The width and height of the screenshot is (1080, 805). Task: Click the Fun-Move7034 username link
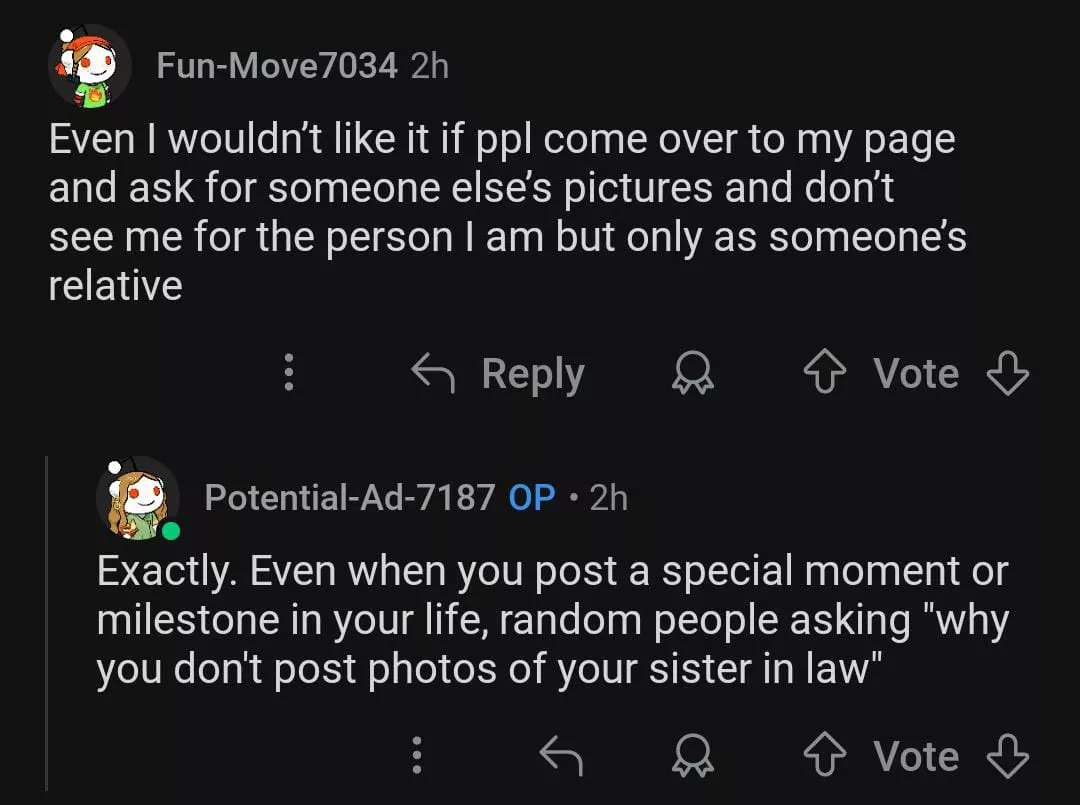click(277, 66)
